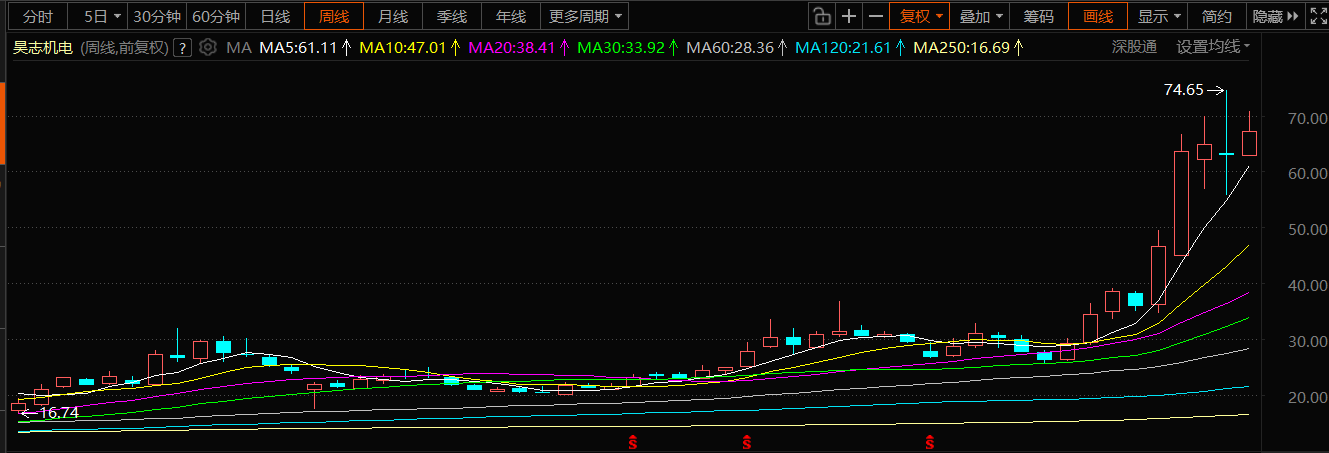Open 叠加 overlay dropdown
The width and height of the screenshot is (1329, 453).
tap(980, 16)
